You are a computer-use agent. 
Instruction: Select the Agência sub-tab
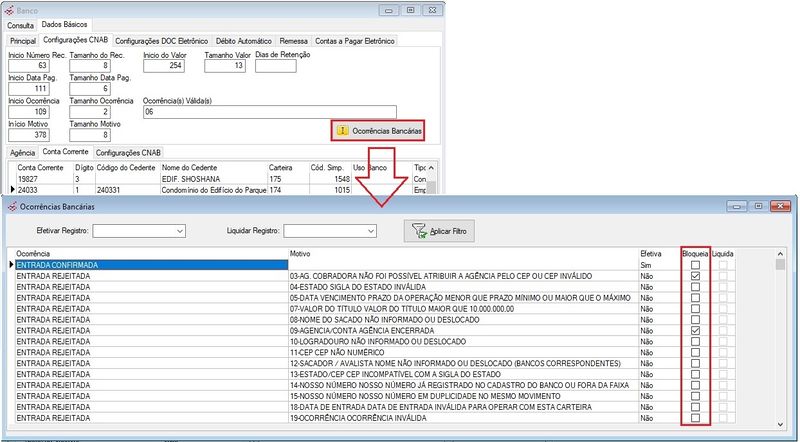coord(22,153)
